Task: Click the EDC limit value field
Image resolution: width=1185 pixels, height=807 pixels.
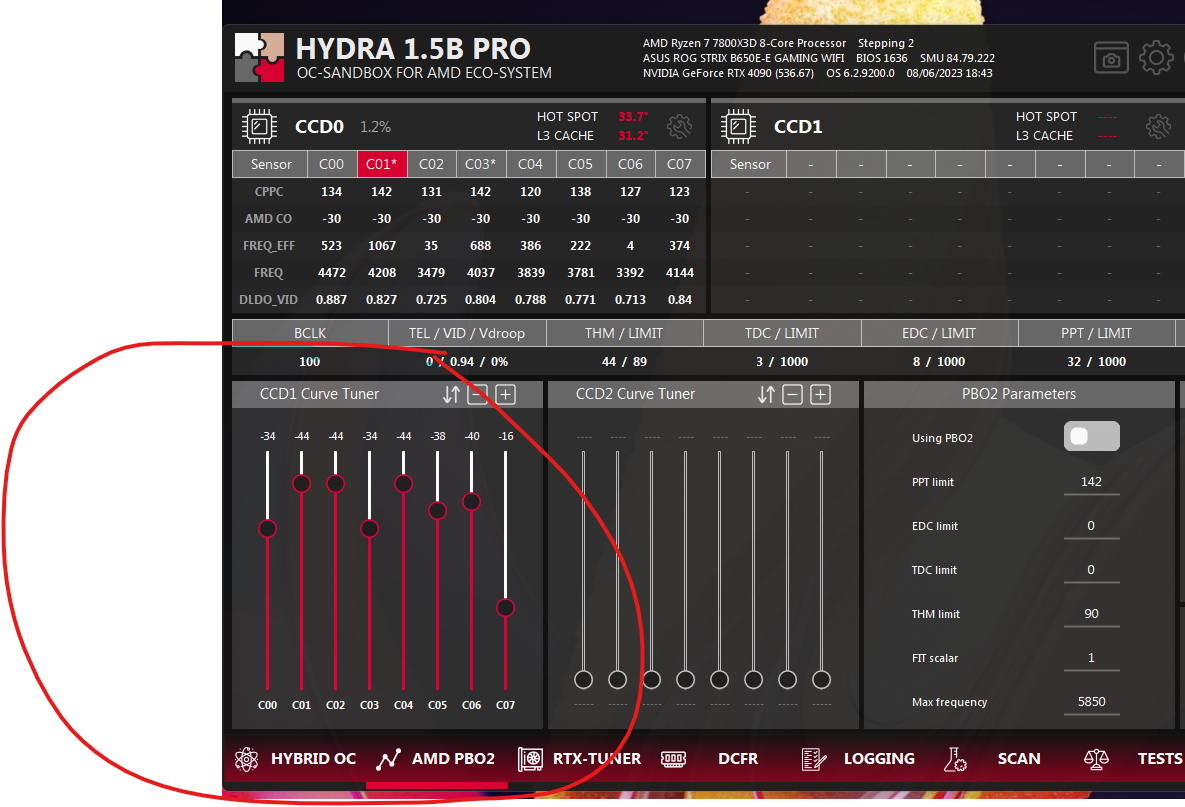Action: (1091, 526)
